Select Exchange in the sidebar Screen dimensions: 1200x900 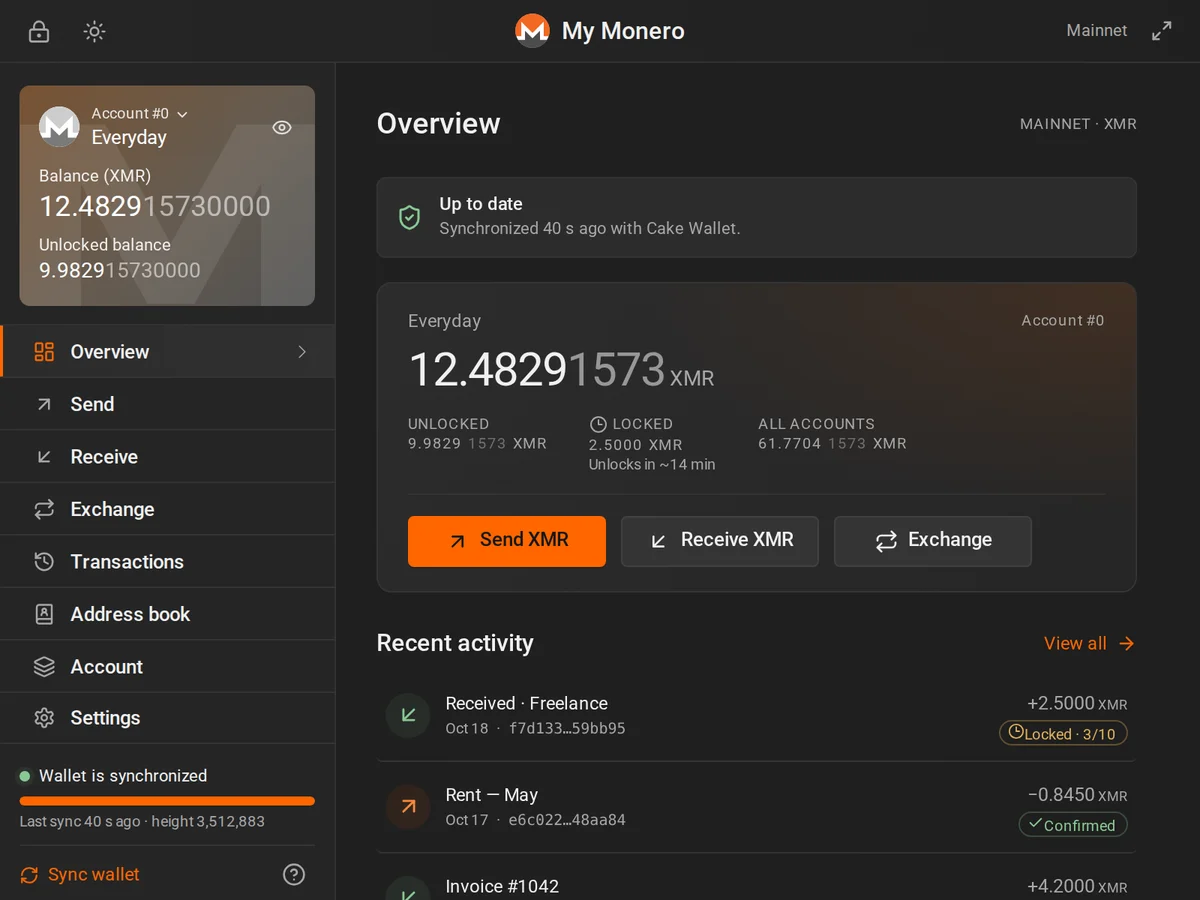click(168, 509)
